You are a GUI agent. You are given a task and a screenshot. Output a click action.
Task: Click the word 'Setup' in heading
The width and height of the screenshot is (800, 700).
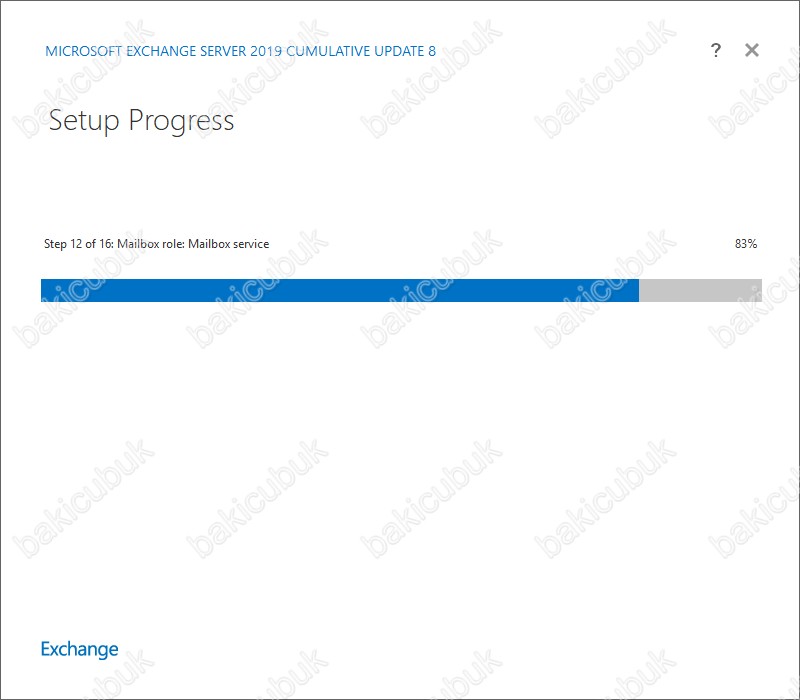tap(84, 121)
